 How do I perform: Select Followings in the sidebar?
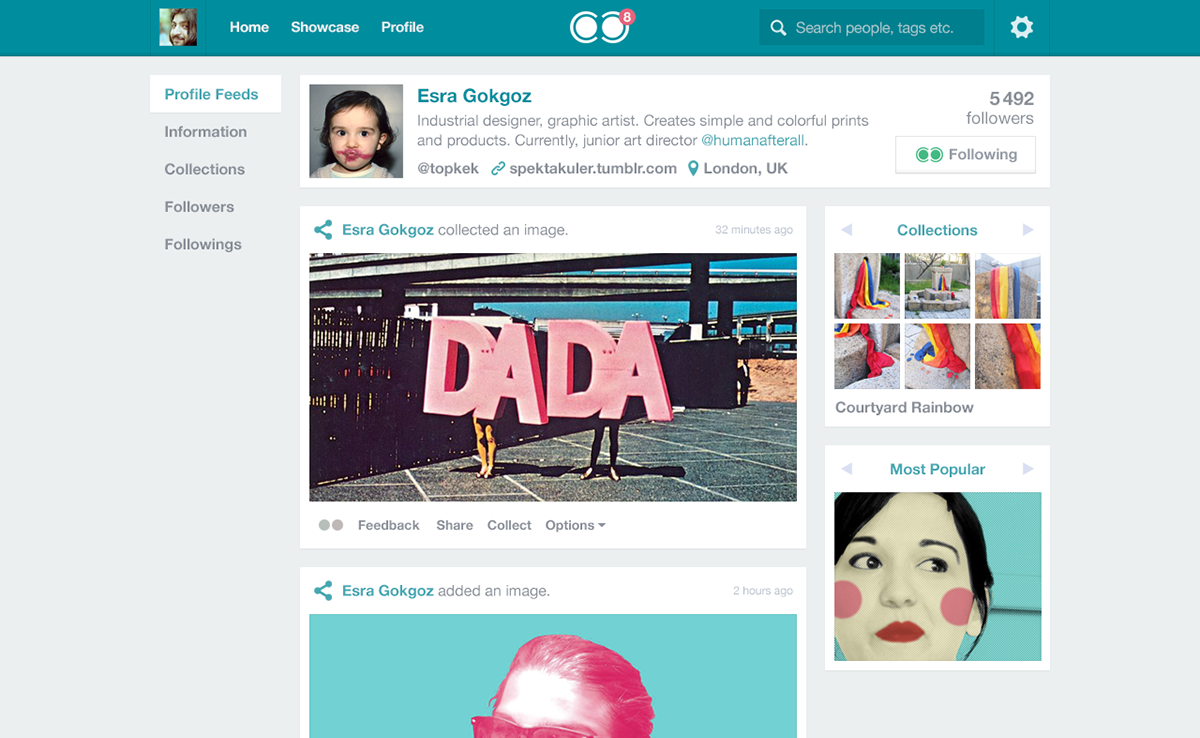coord(203,244)
